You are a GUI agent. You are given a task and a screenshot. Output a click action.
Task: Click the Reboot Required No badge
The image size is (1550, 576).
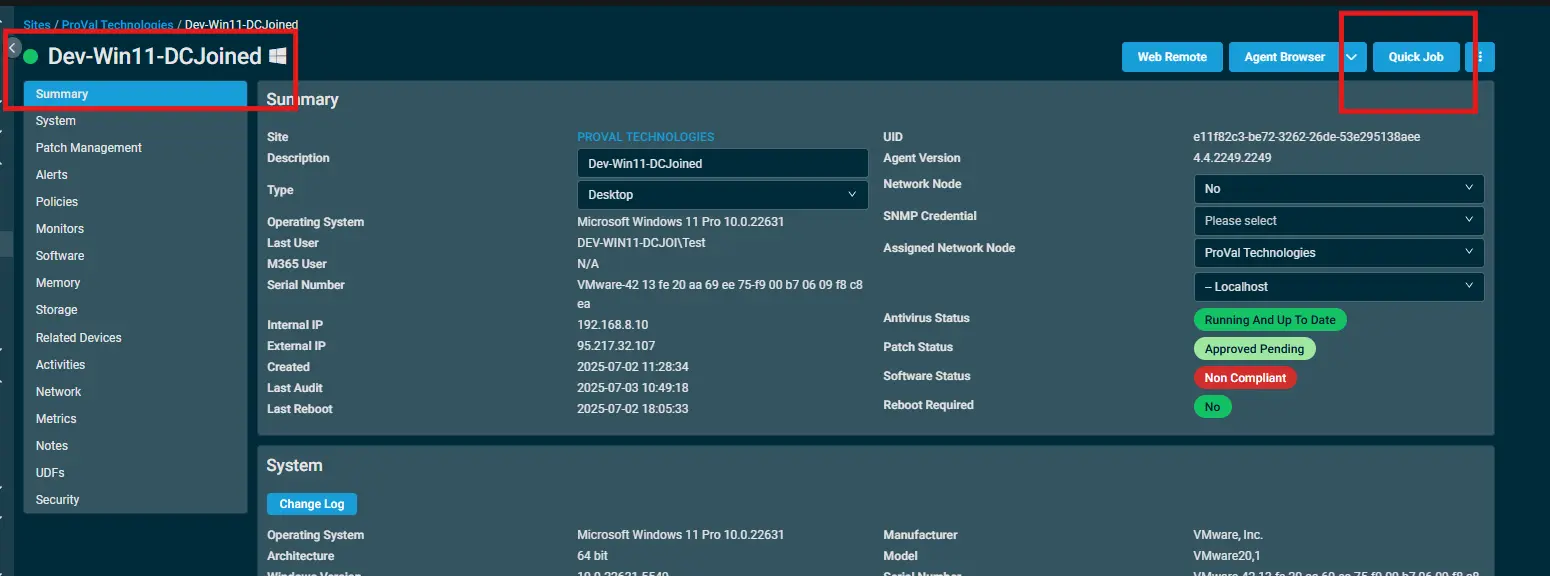pyautogui.click(x=1212, y=407)
